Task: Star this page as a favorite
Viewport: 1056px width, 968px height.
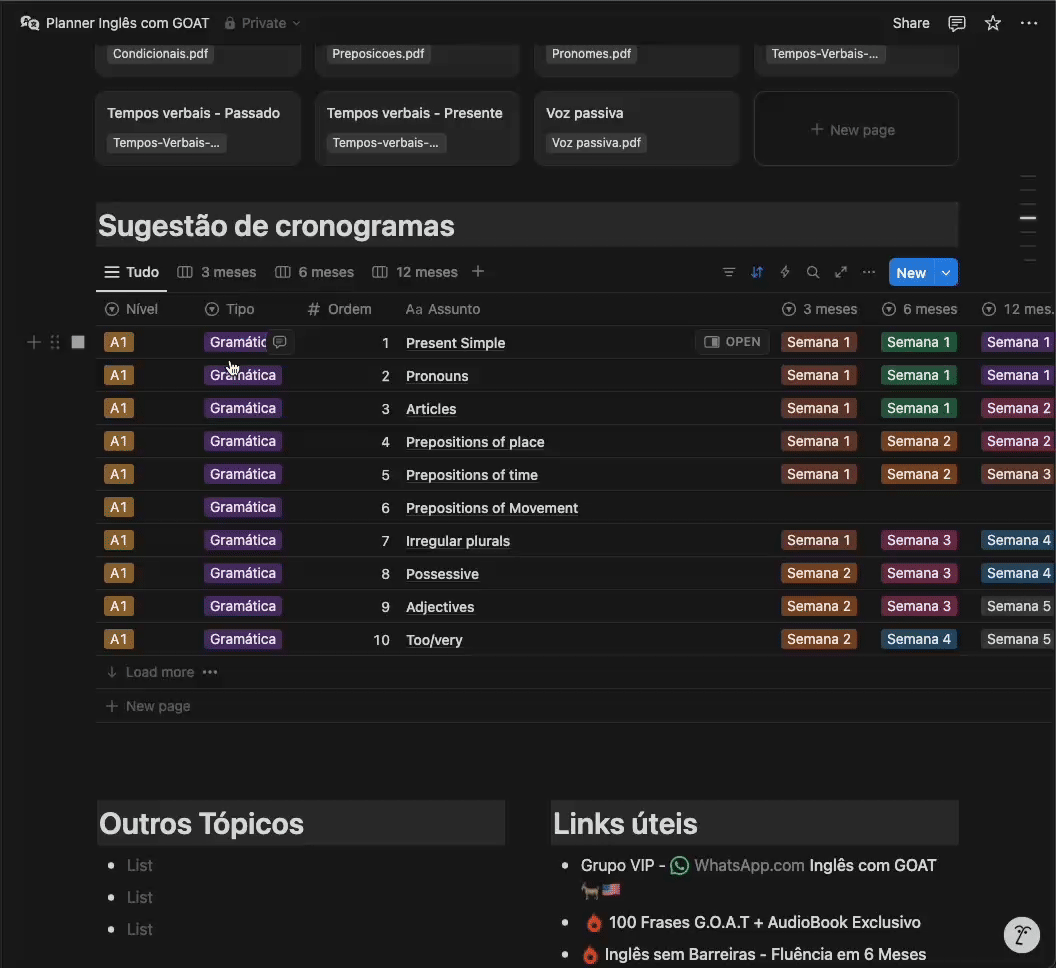Action: click(x=993, y=23)
